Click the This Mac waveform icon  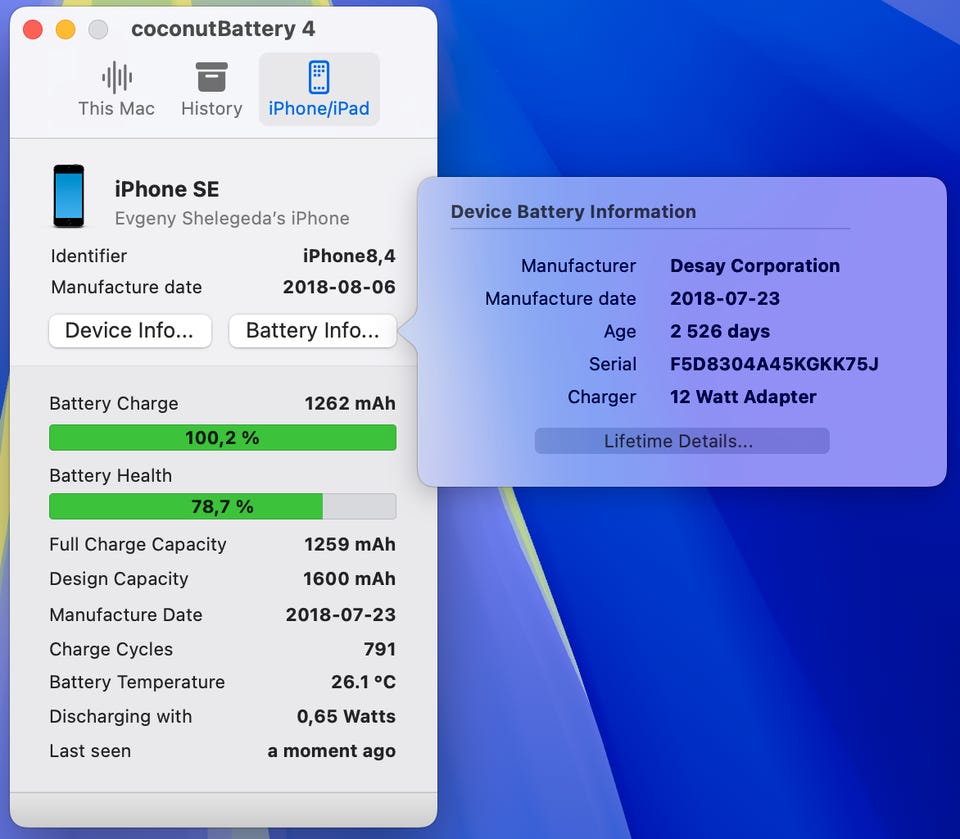[x=117, y=78]
